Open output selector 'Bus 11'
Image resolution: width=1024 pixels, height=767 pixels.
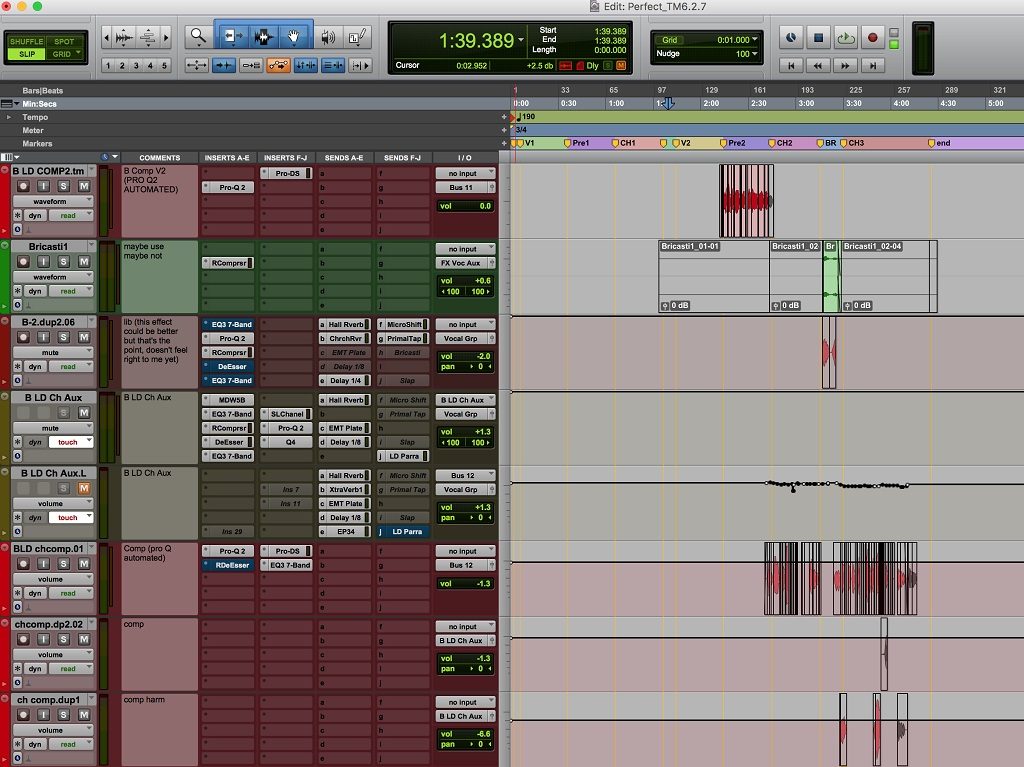pos(465,188)
